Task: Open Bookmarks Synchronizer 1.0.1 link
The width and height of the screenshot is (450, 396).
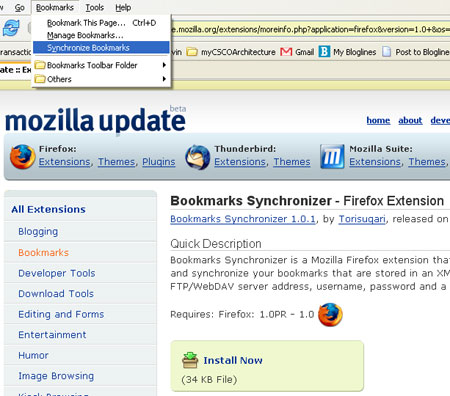Action: 243,219
